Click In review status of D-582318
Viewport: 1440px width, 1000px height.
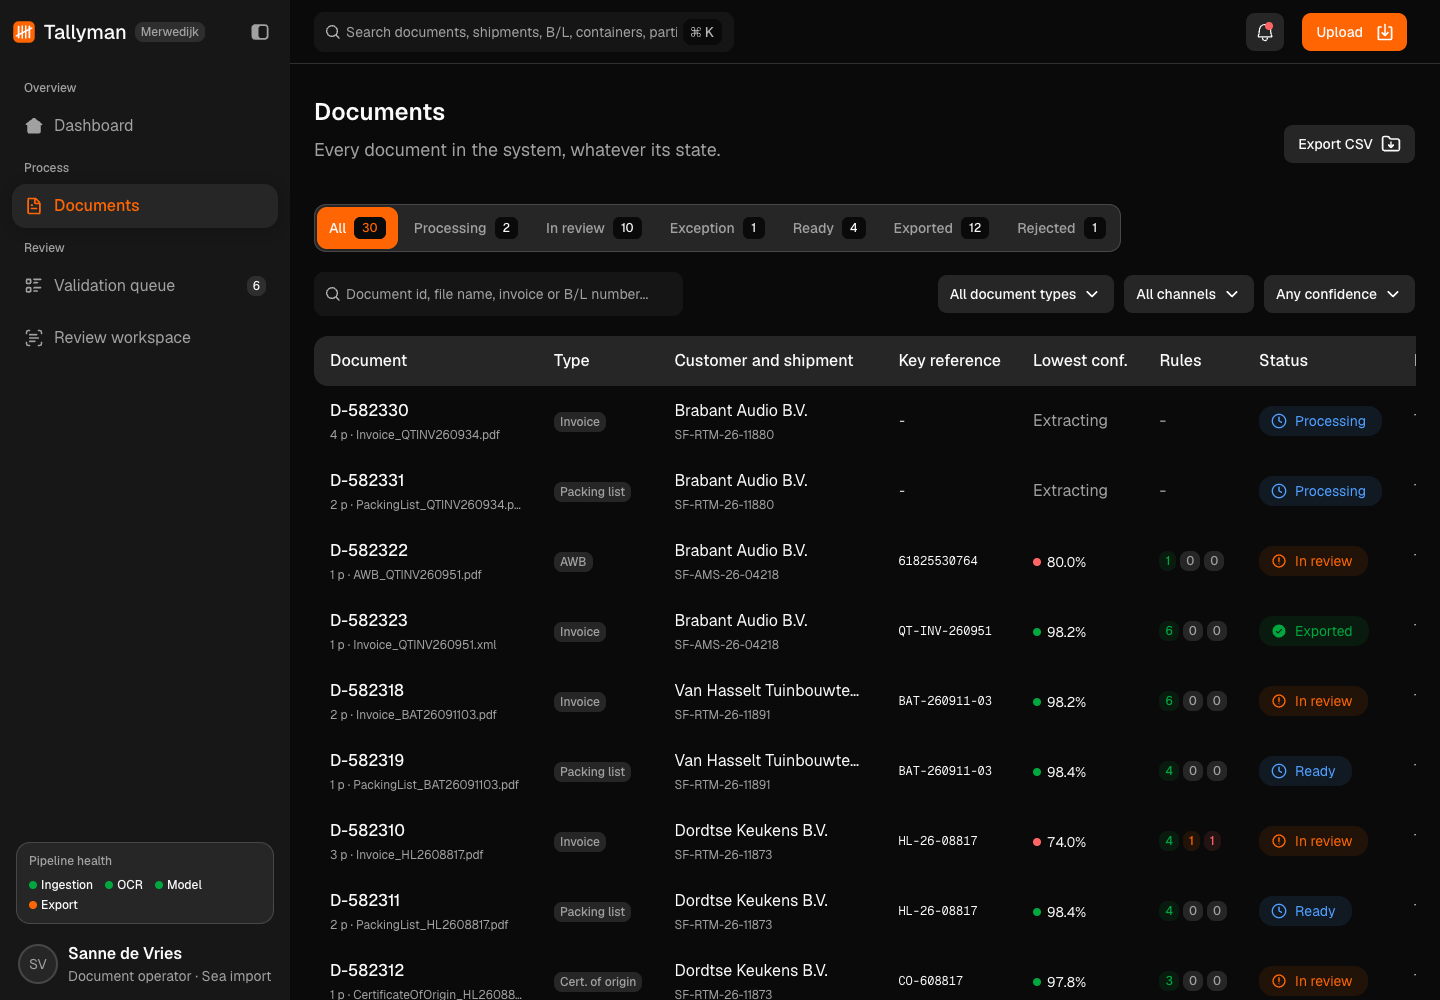pyautogui.click(x=1313, y=701)
